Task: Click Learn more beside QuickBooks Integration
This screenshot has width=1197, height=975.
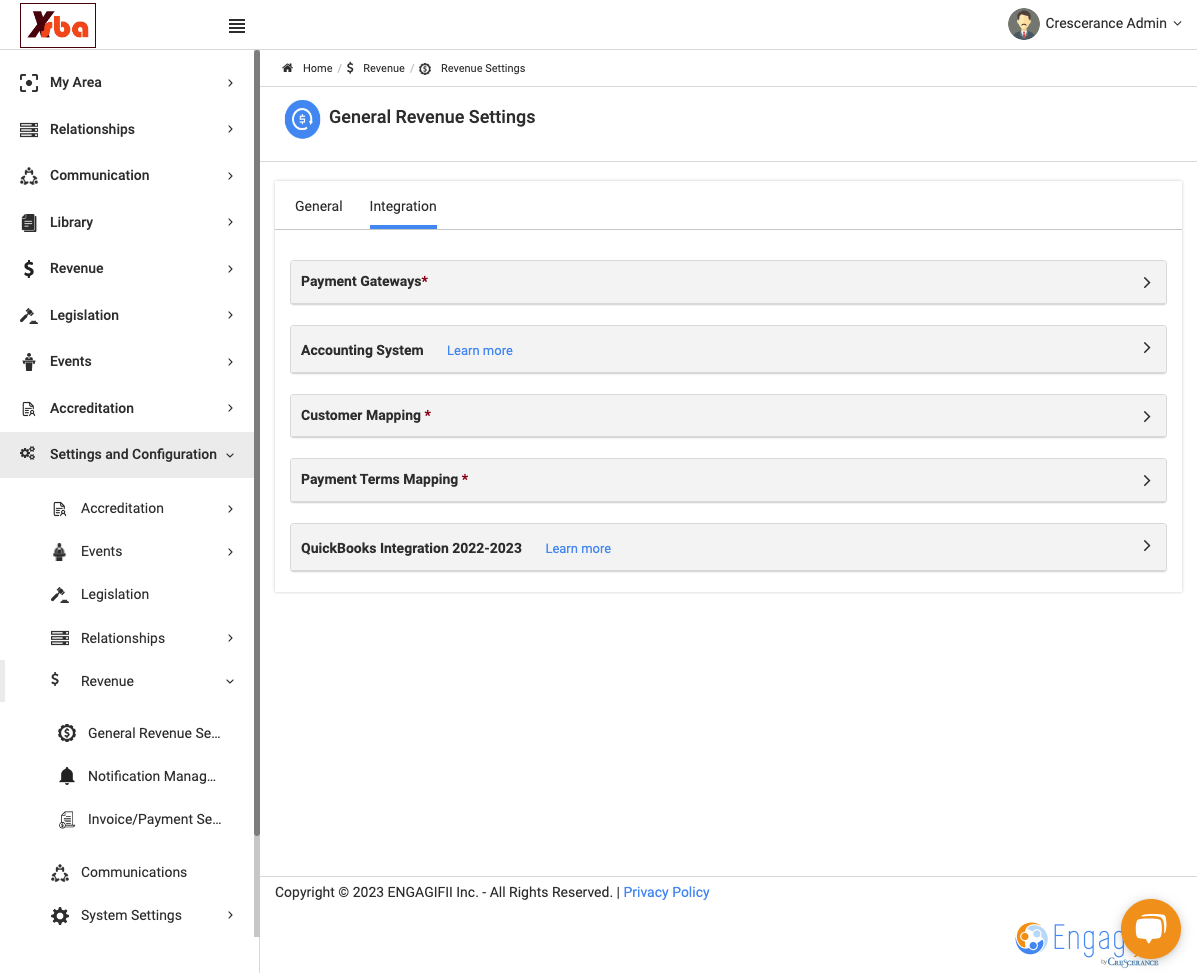Action: point(578,549)
